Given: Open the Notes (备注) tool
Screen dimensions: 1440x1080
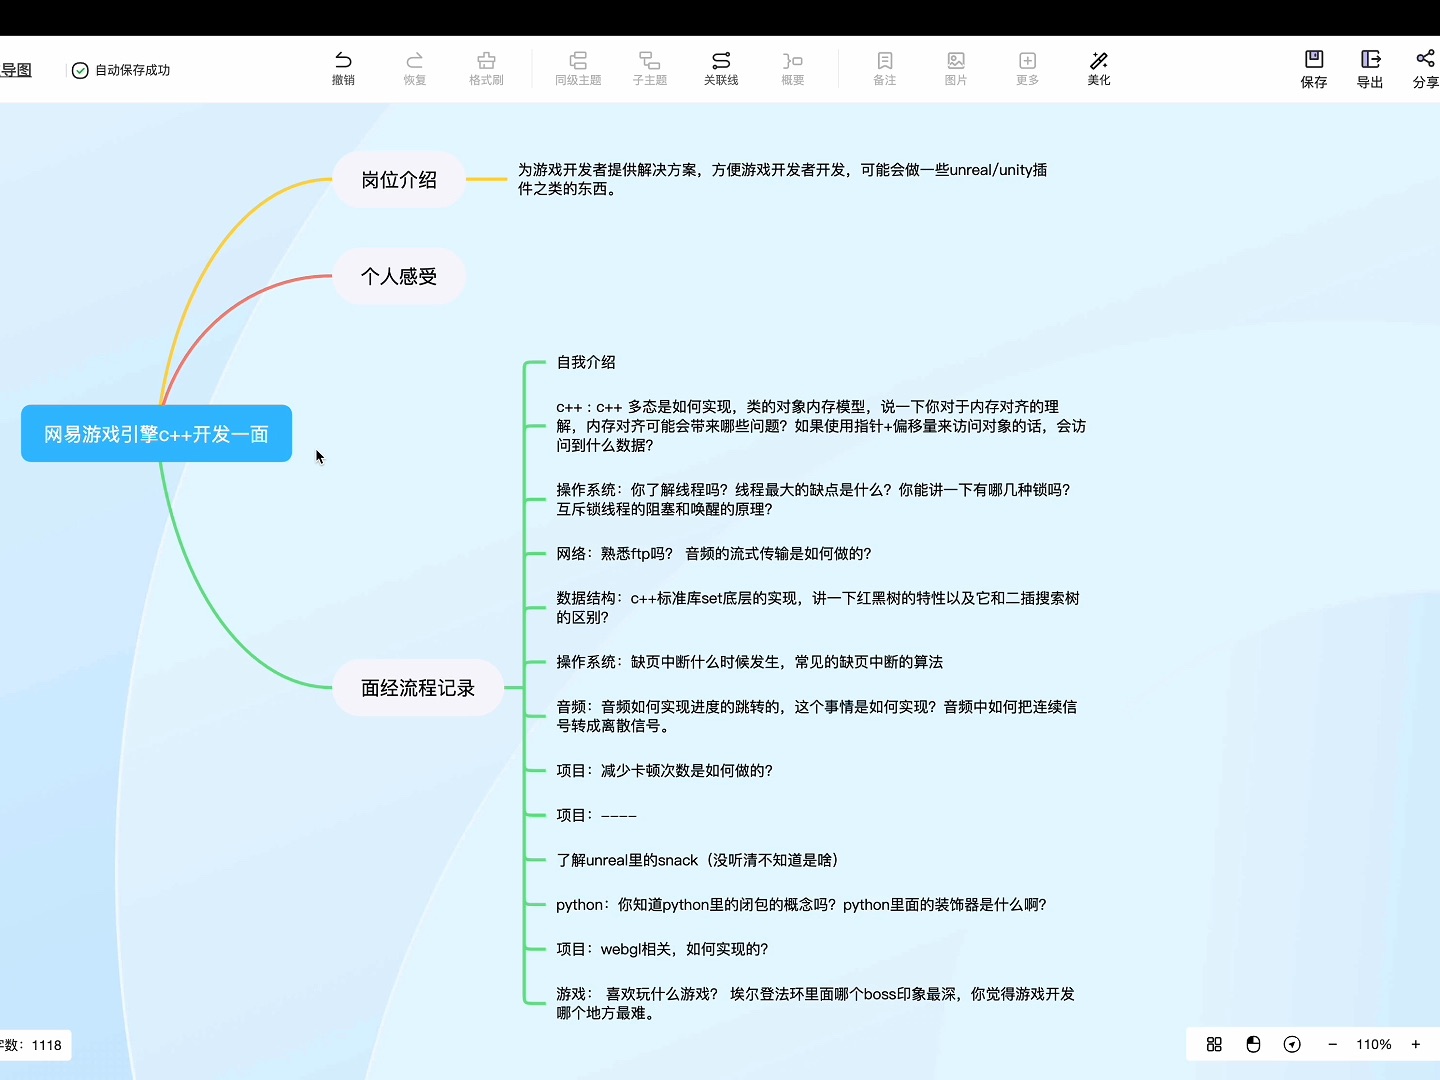Looking at the screenshot, I should tap(885, 69).
